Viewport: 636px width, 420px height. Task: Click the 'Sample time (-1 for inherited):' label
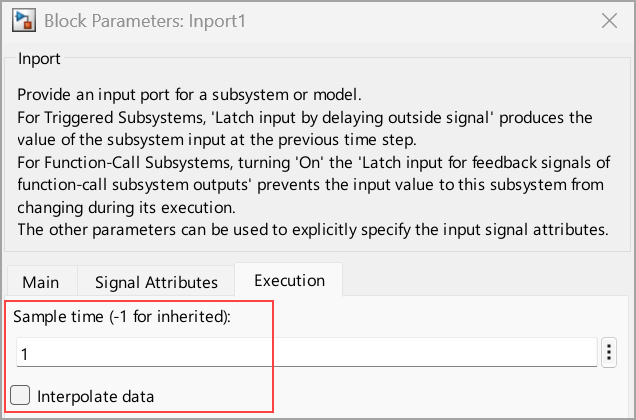pos(121,317)
